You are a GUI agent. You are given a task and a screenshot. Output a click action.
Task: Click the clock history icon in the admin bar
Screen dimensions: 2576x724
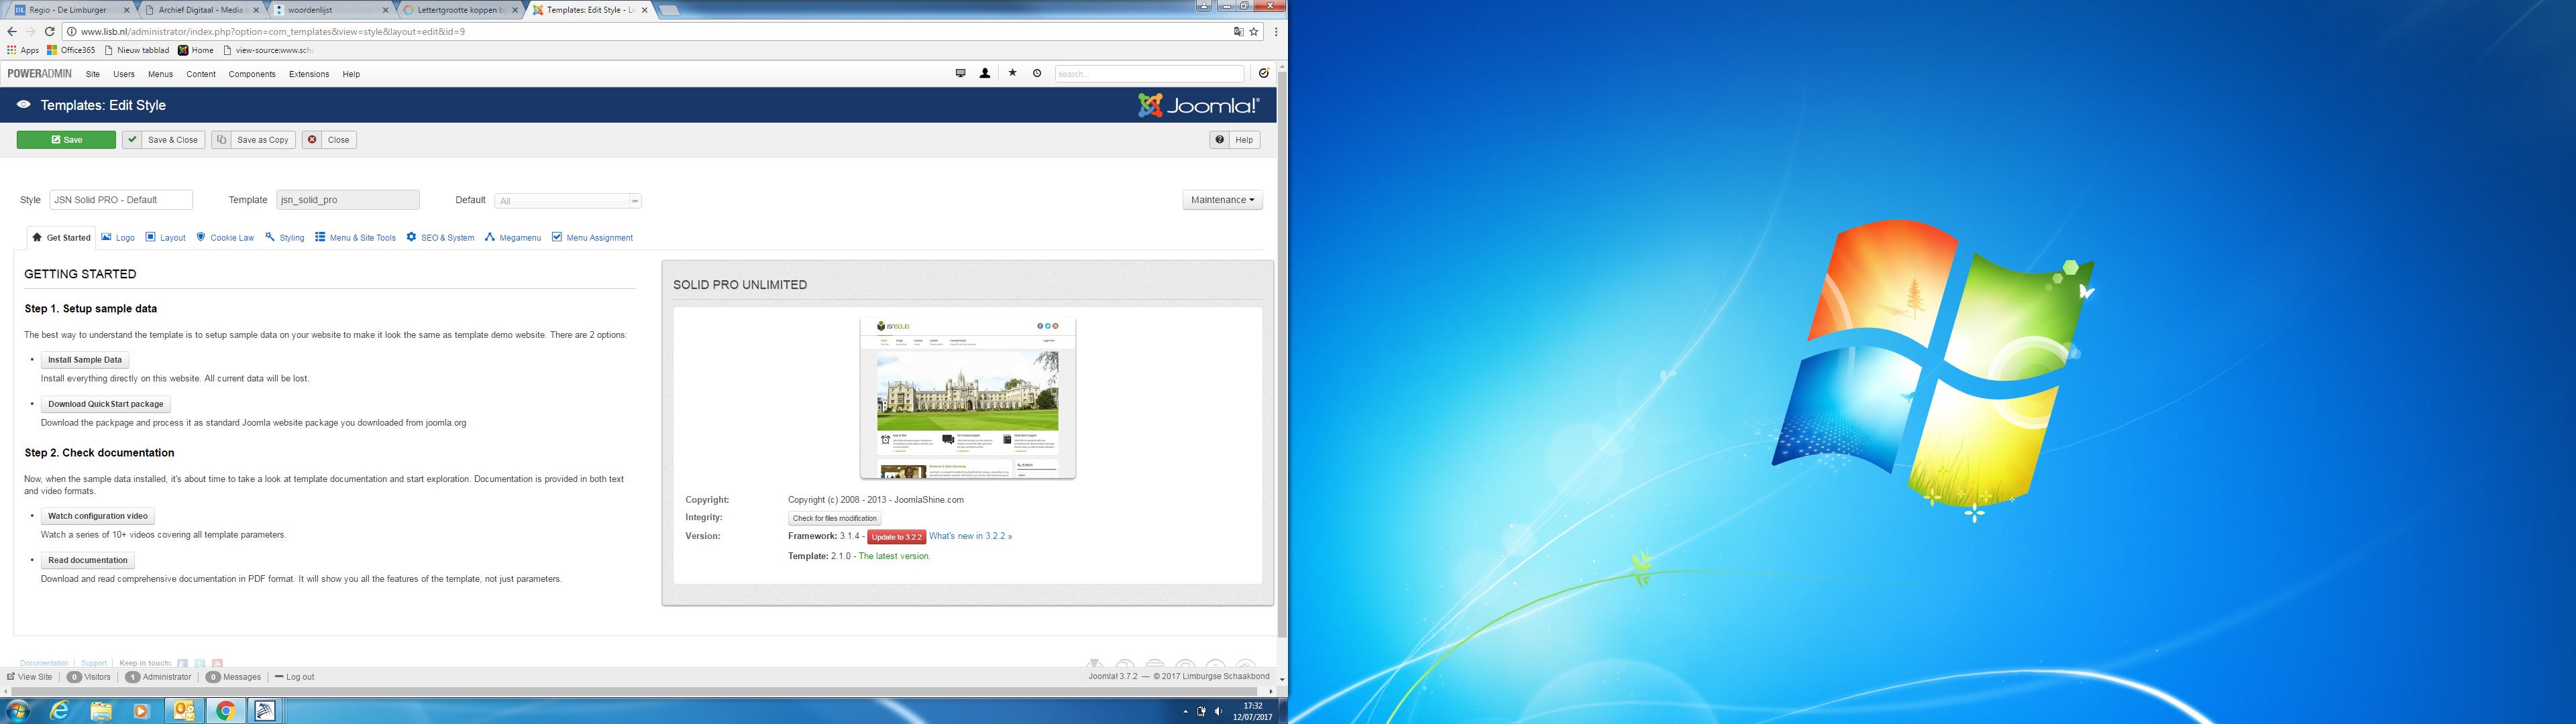[1037, 73]
